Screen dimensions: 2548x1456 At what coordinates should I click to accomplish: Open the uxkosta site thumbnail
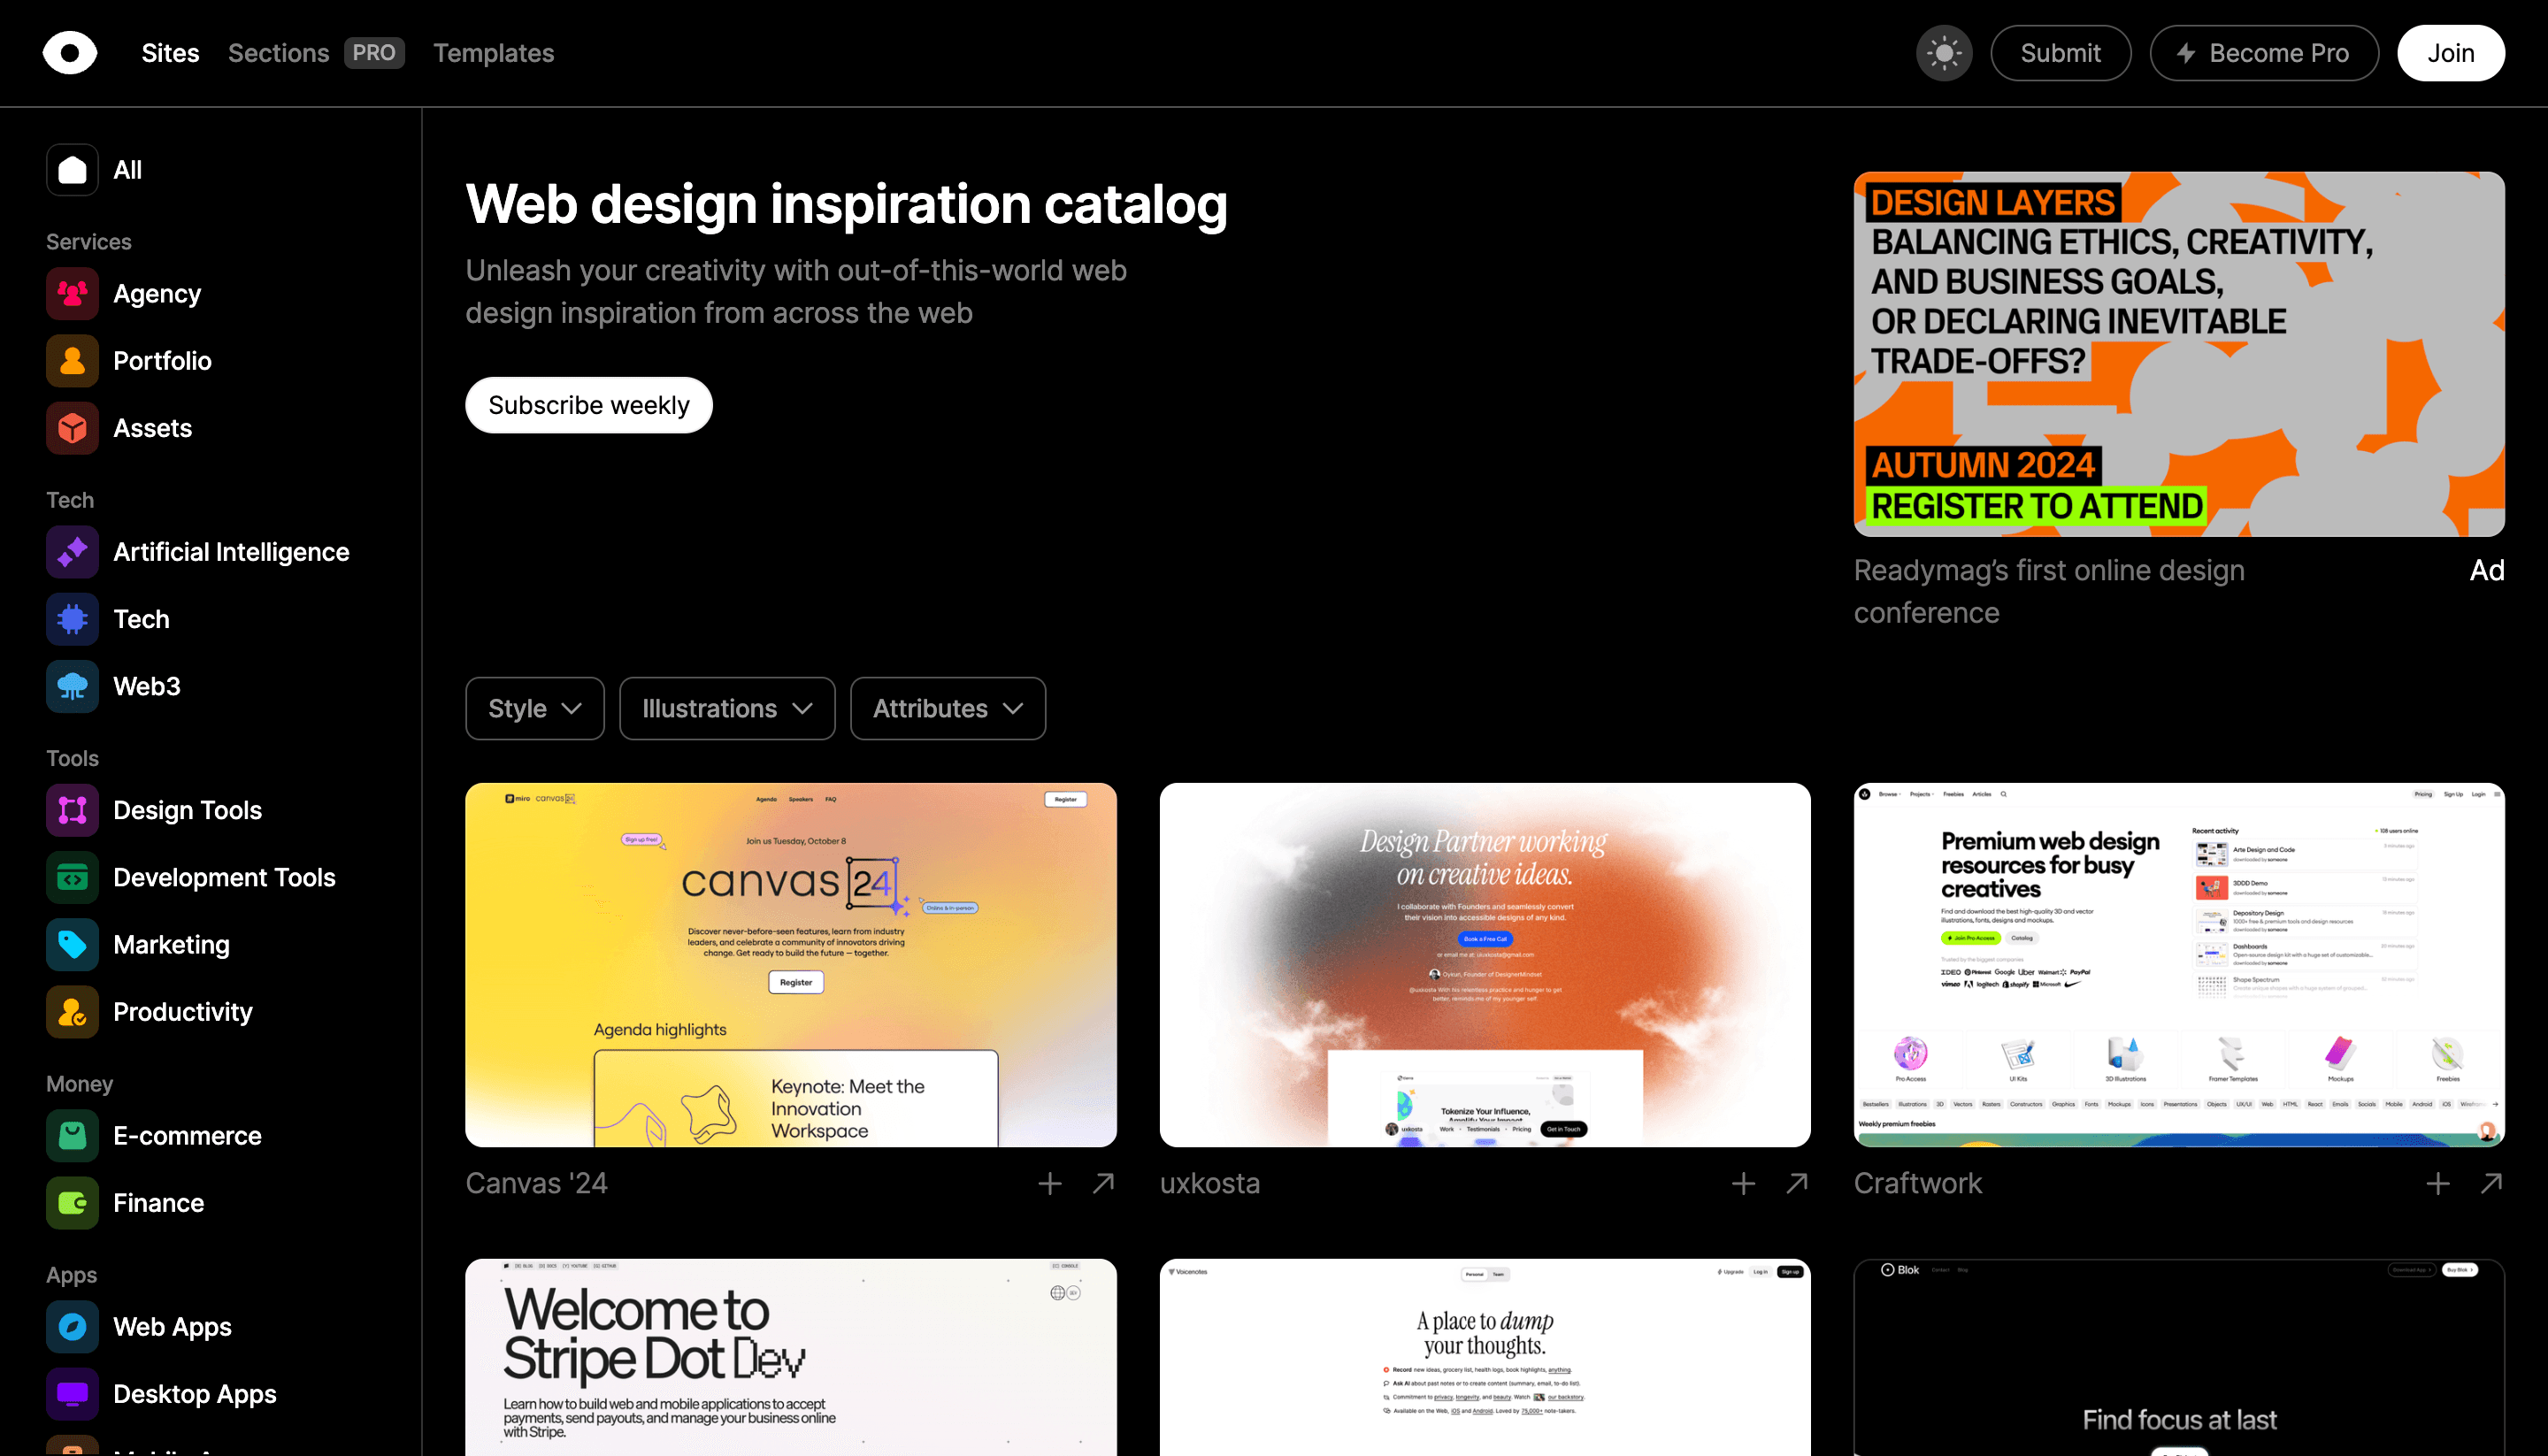point(1485,965)
